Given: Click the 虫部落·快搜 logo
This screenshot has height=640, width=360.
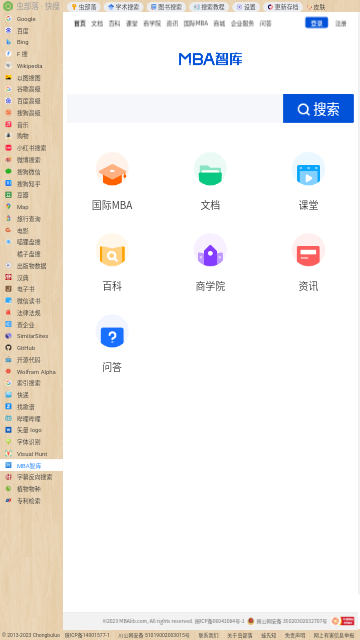Looking at the screenshot, I should point(31,6).
